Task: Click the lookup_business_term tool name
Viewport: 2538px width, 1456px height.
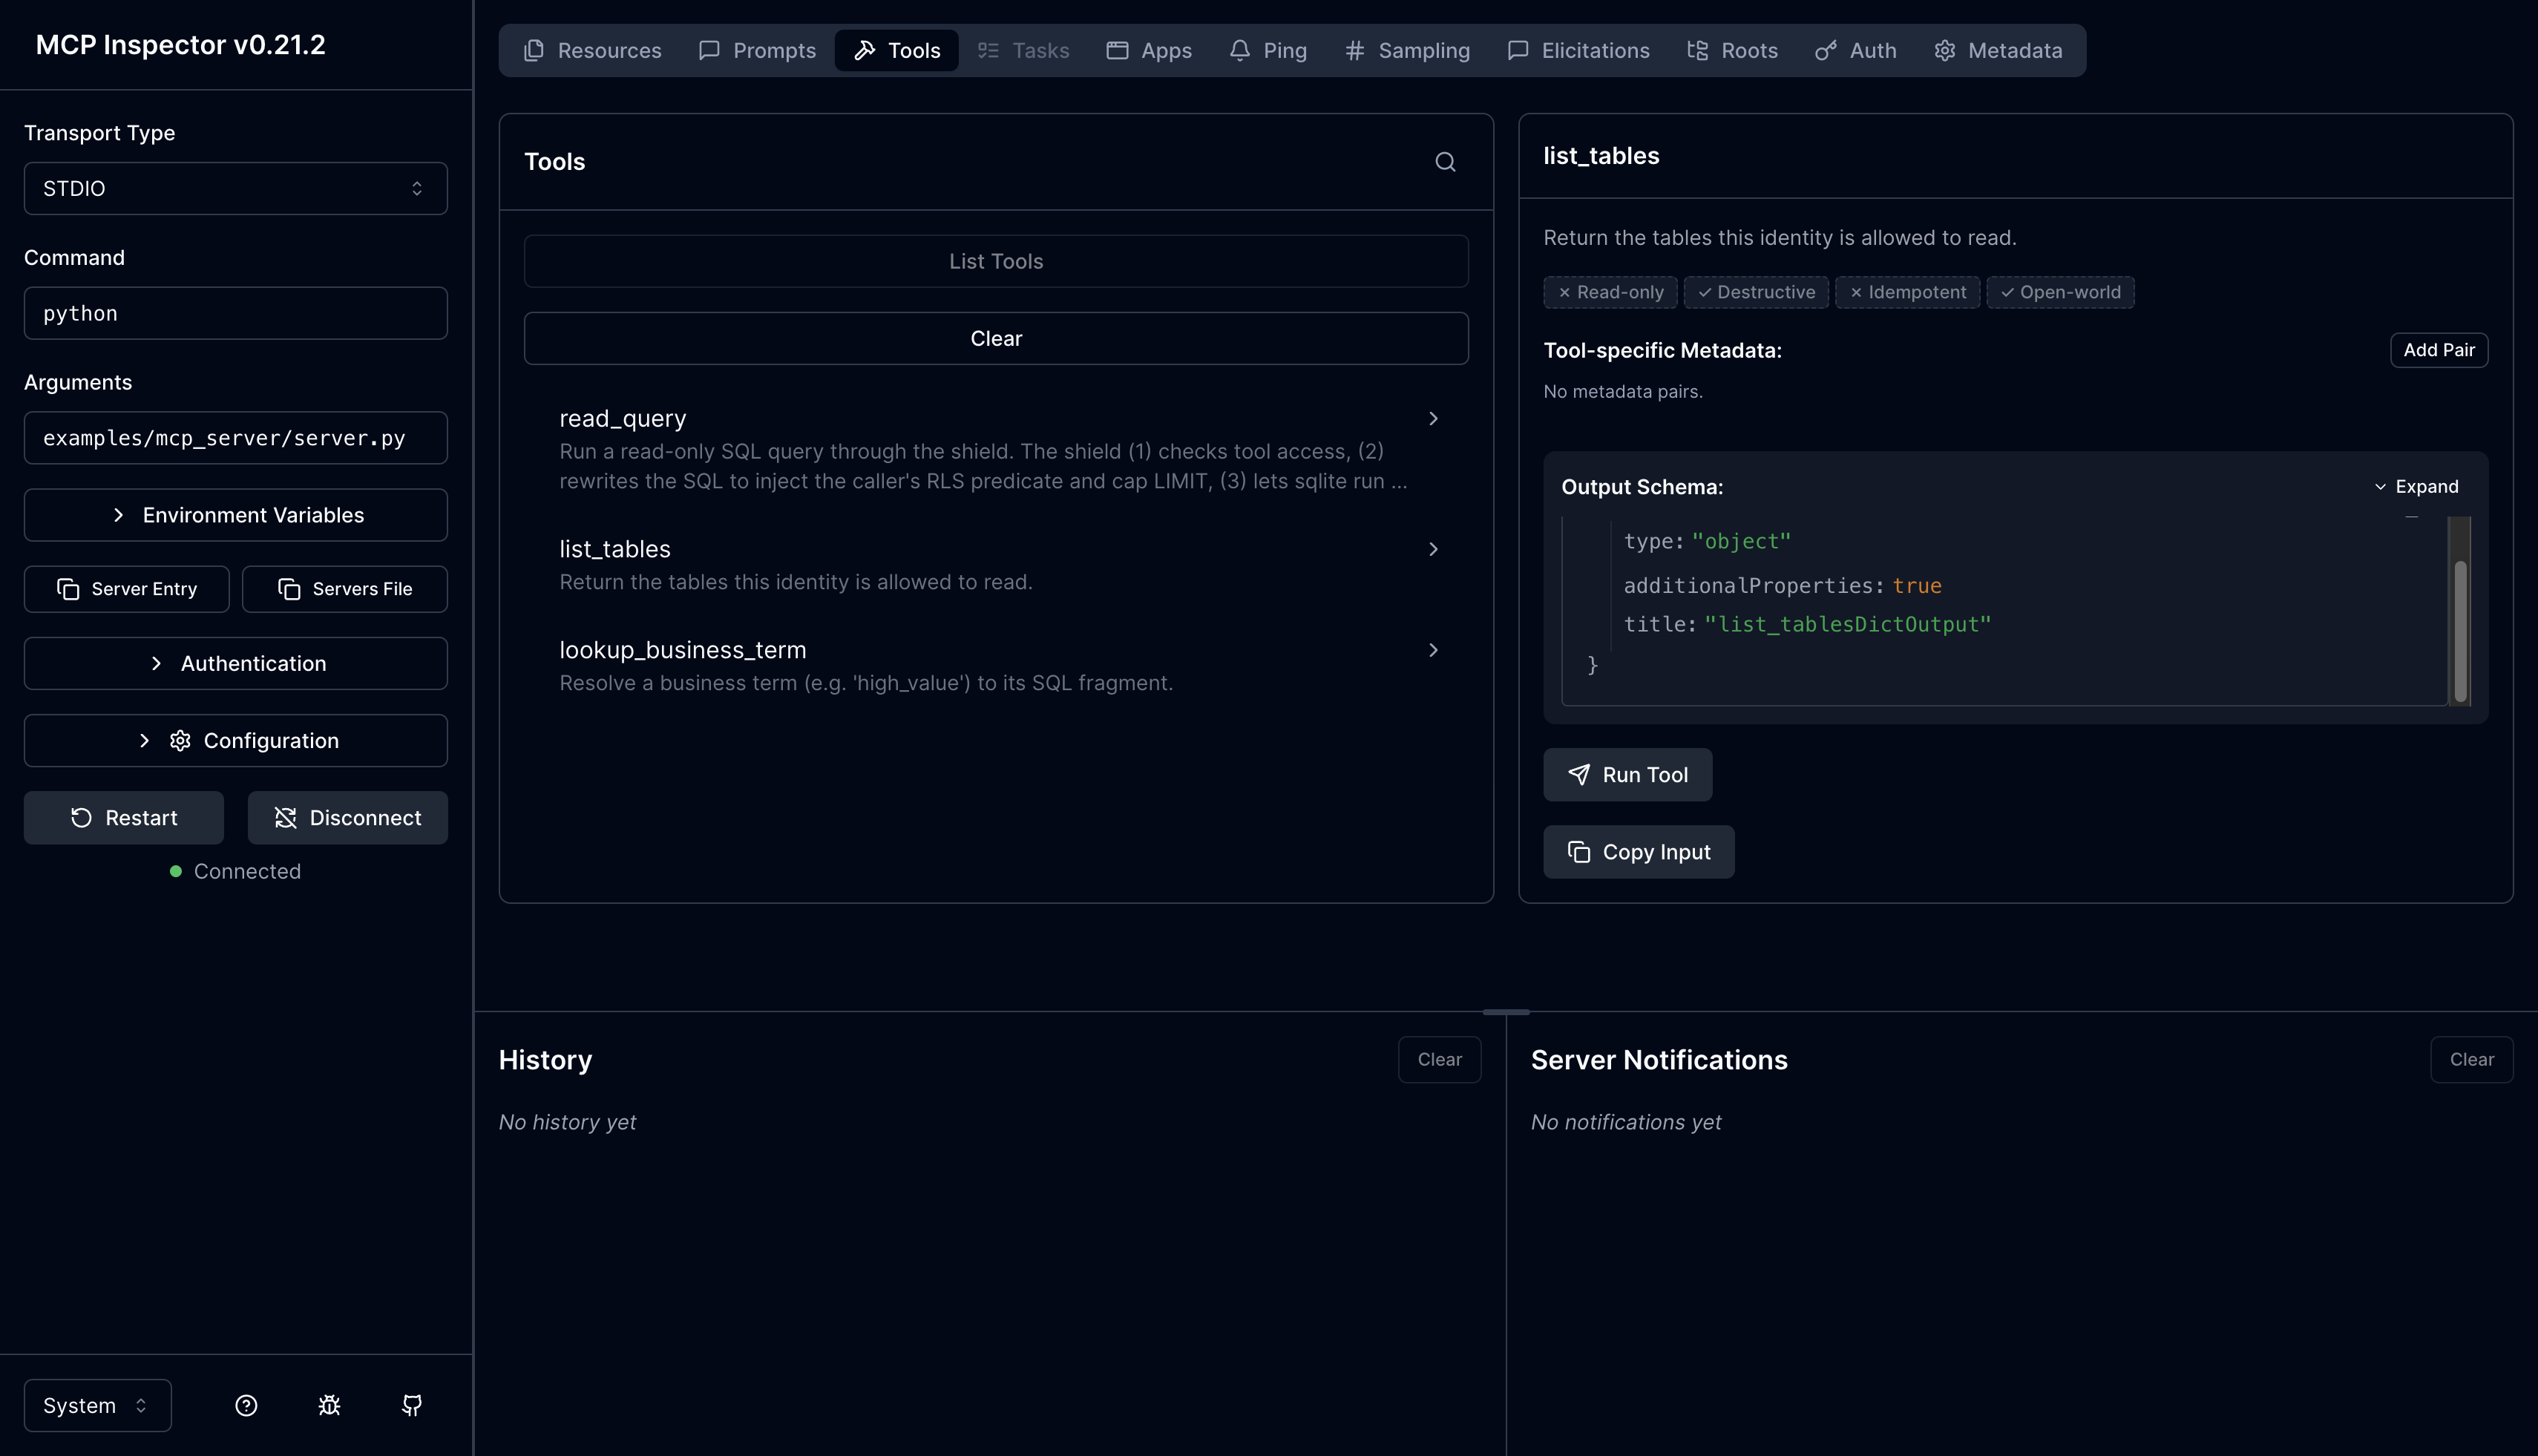Action: click(682, 650)
